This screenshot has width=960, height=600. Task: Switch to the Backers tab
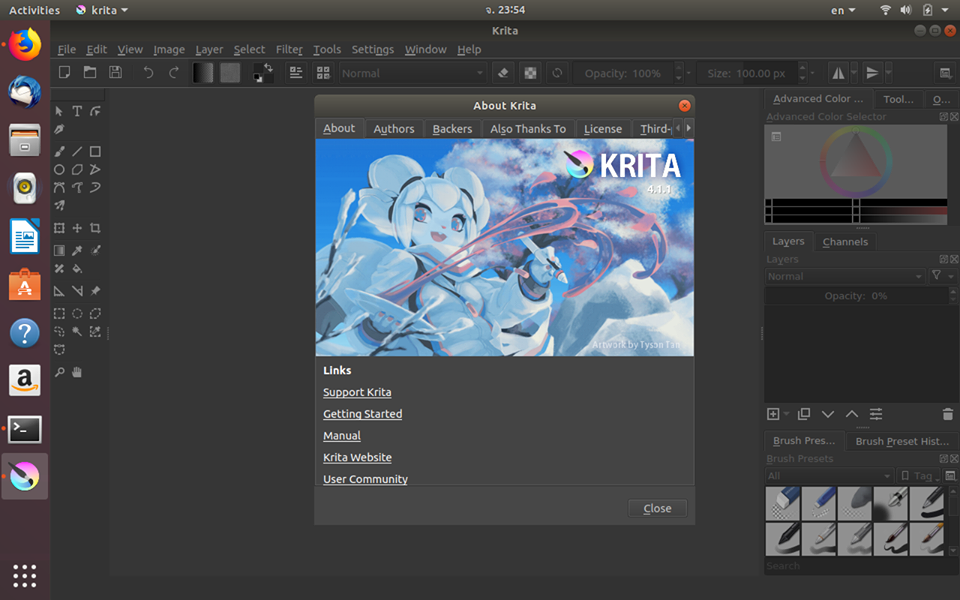coord(452,129)
